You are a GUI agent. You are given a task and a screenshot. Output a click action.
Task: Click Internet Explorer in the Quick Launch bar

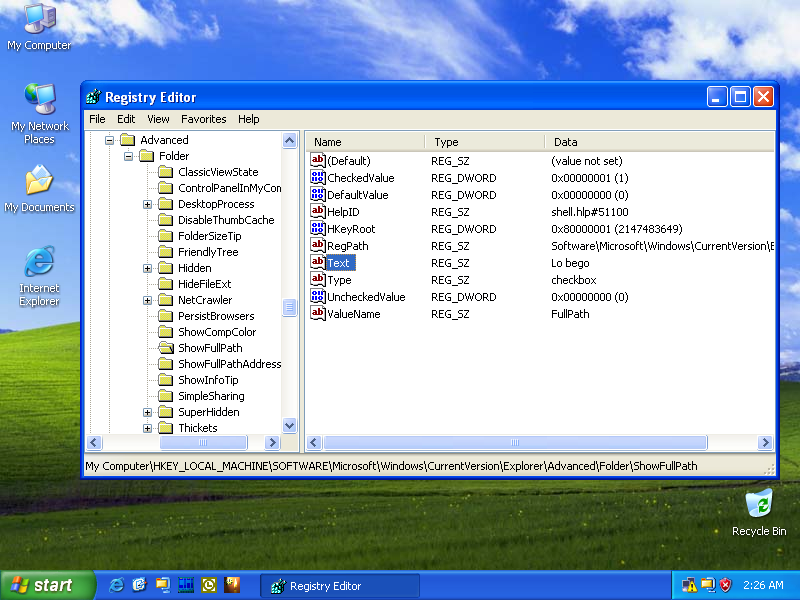click(x=117, y=585)
